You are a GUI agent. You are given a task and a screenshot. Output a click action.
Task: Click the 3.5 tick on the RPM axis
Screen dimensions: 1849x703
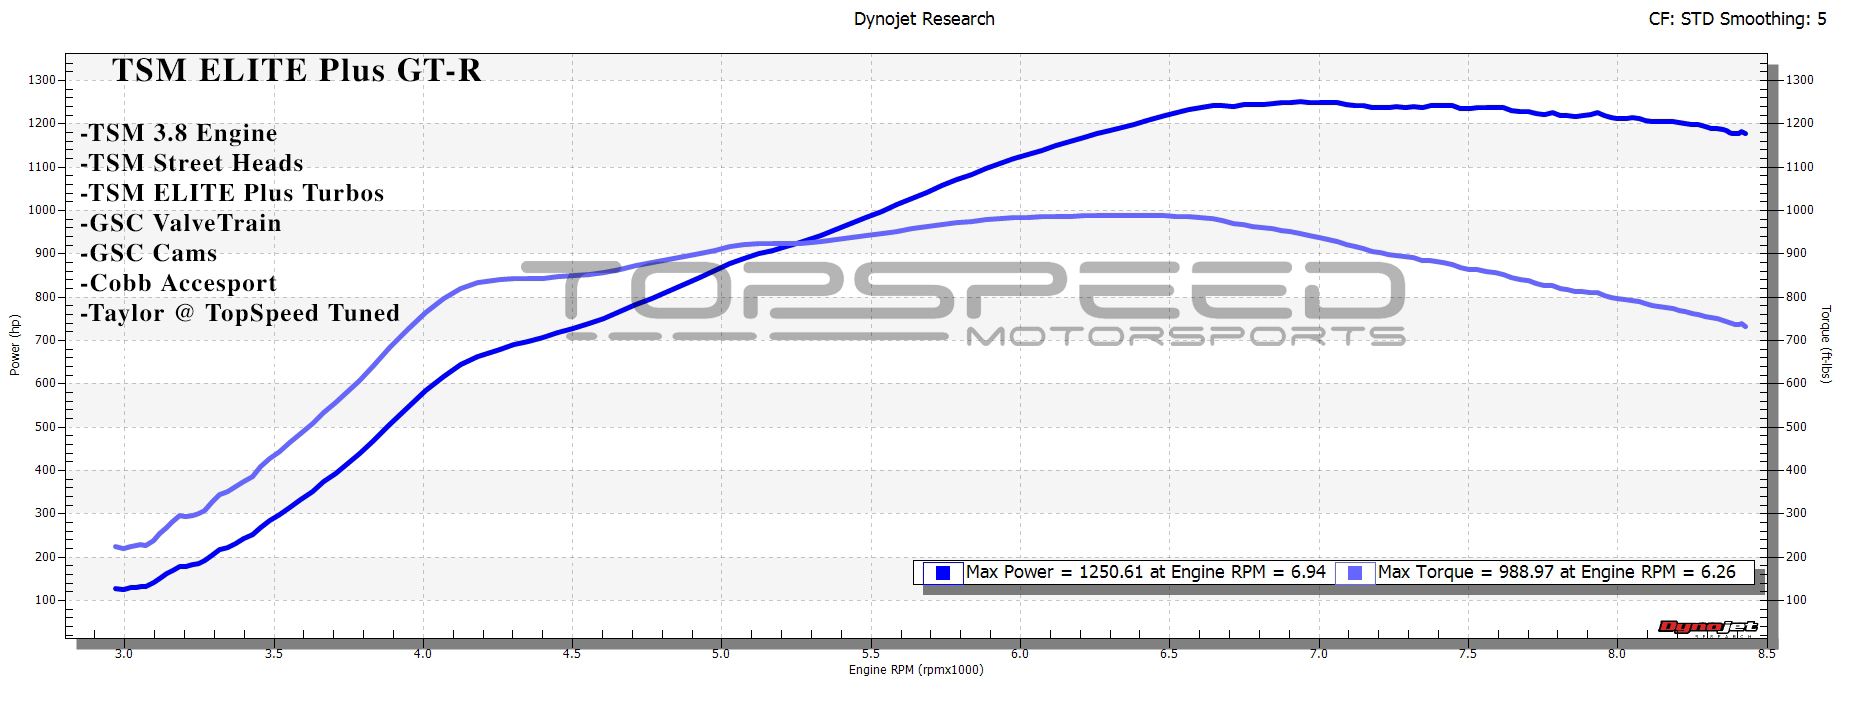click(x=273, y=654)
